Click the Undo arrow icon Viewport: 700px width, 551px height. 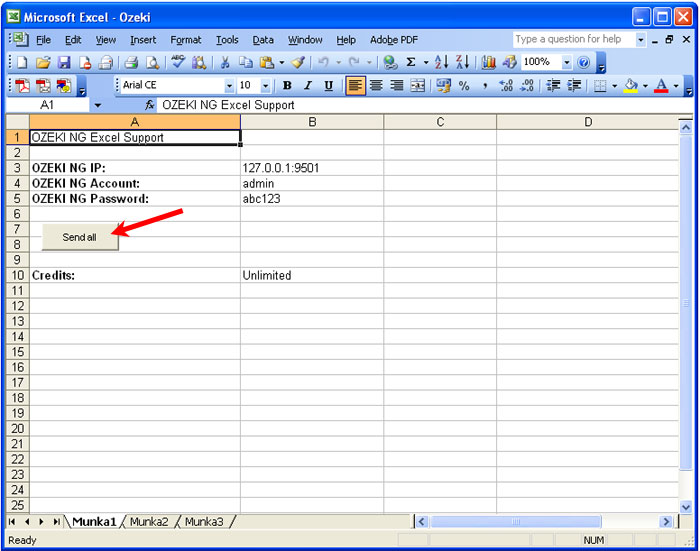(x=323, y=63)
